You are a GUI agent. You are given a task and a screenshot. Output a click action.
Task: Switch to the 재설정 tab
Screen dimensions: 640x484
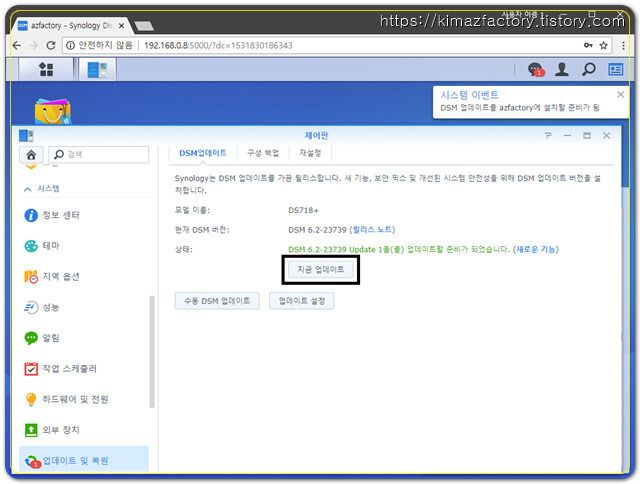click(x=310, y=153)
